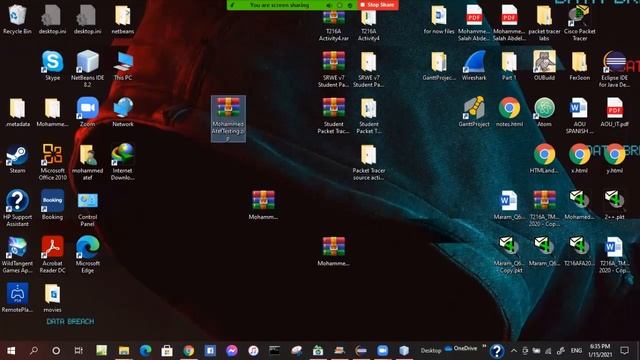
Task: Open the Fer3oon folder
Action: 579,65
